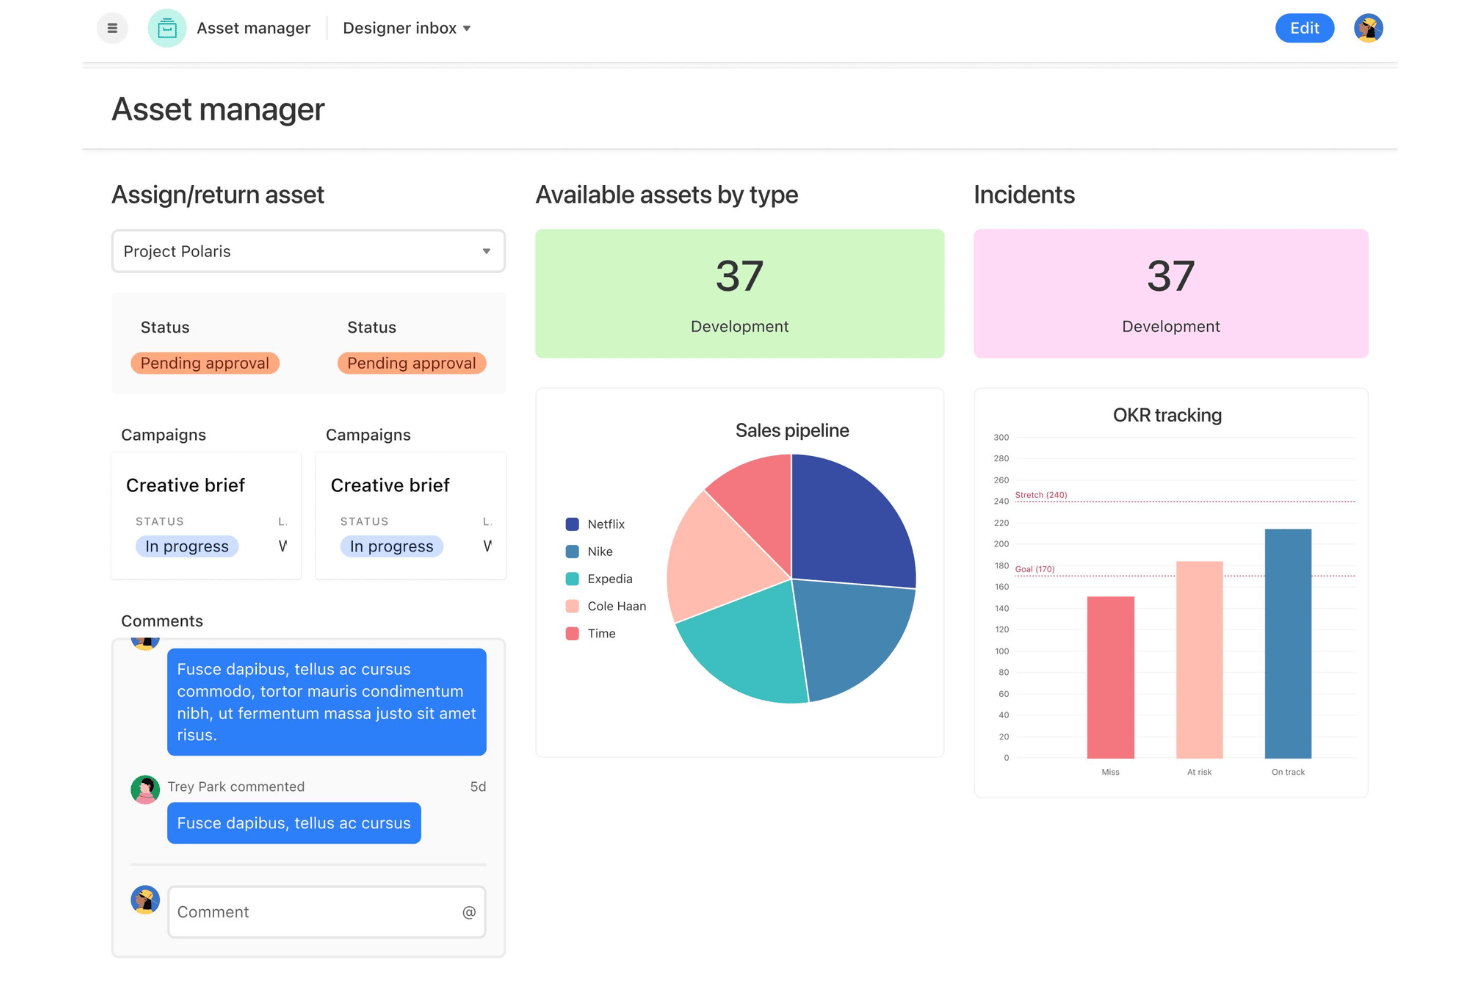This screenshot has width=1480, height=987.
Task: Click the 'Stretch (240)' line label
Action: (x=1041, y=495)
